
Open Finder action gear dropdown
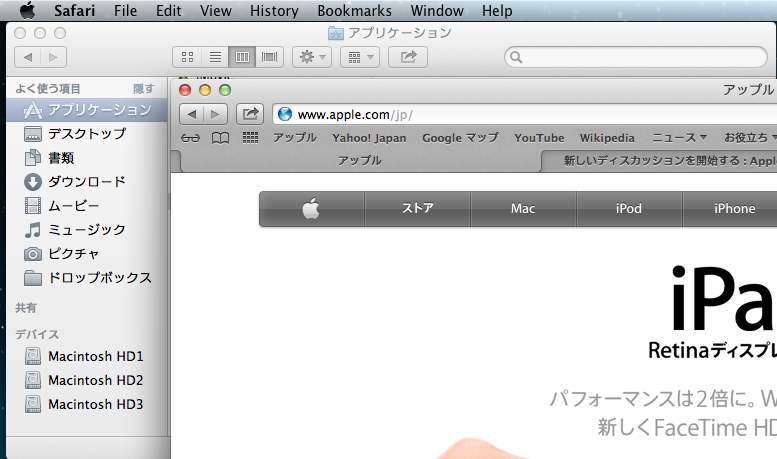pos(312,57)
